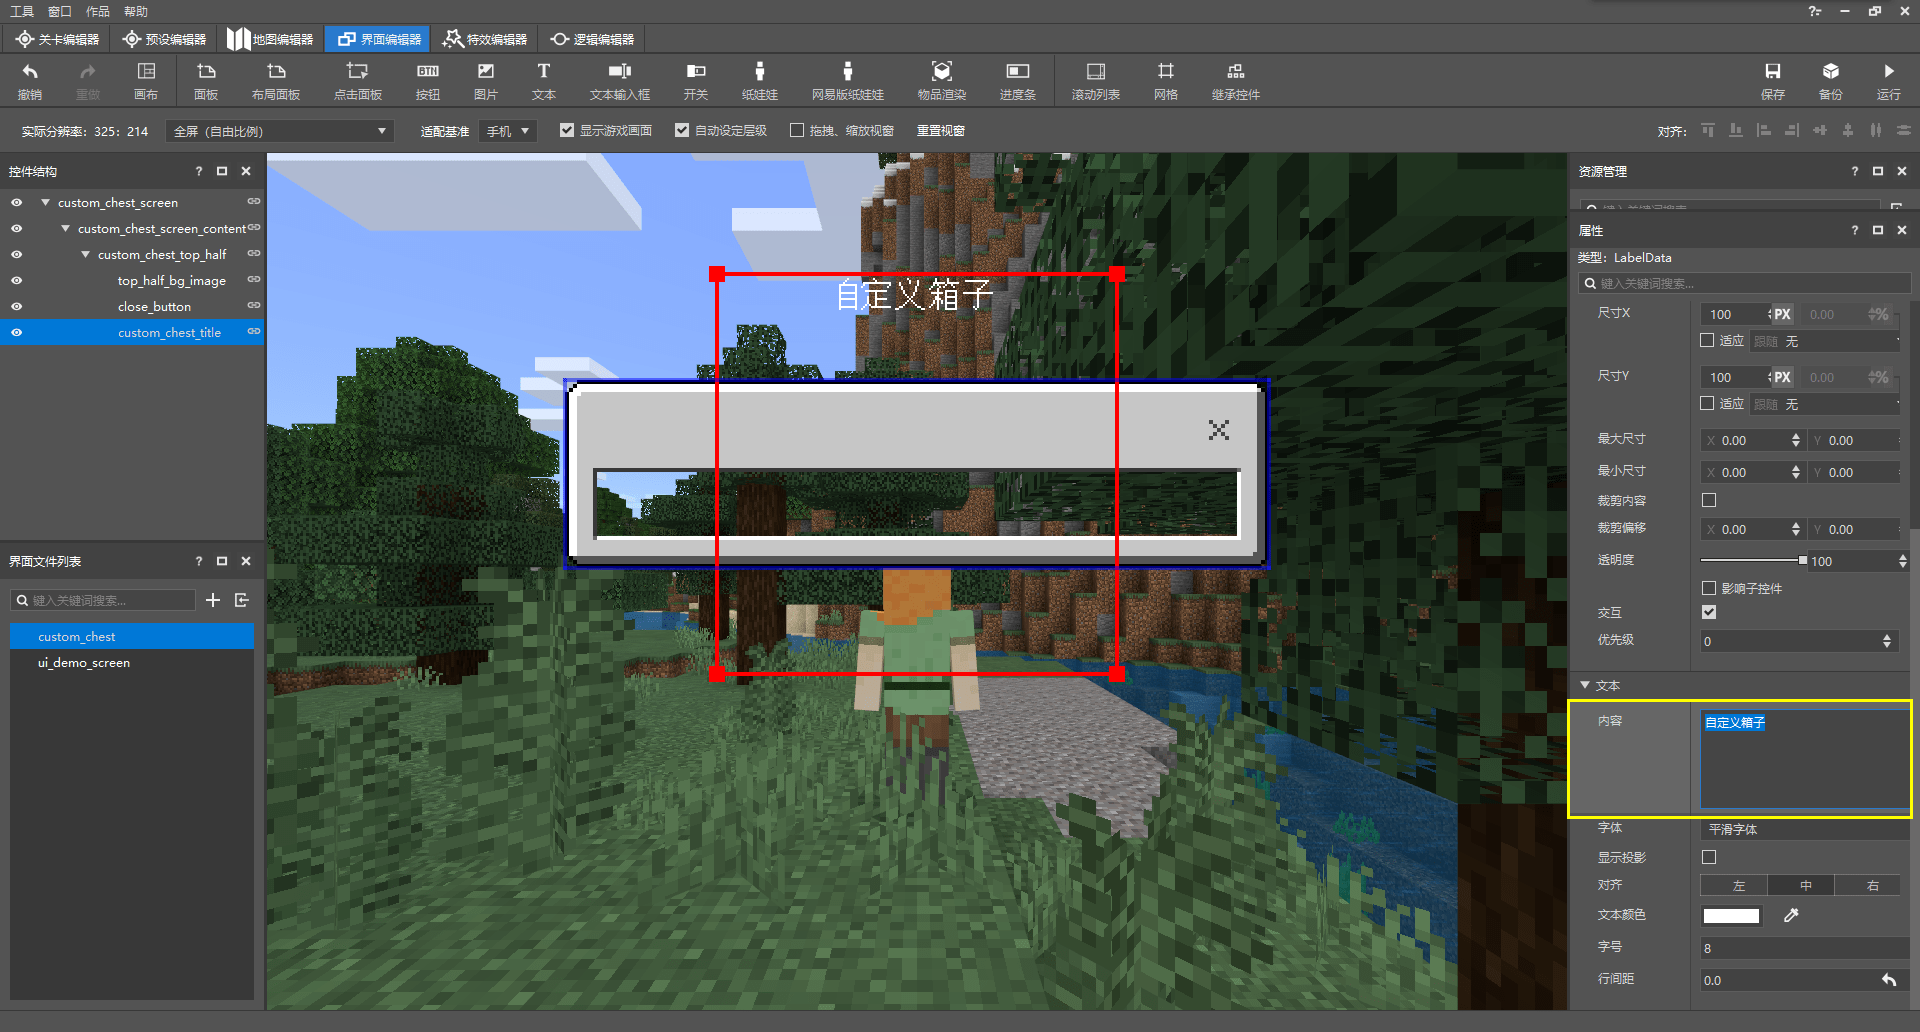
Task: Click the white 文本颜色 swatch
Action: [x=1731, y=915]
